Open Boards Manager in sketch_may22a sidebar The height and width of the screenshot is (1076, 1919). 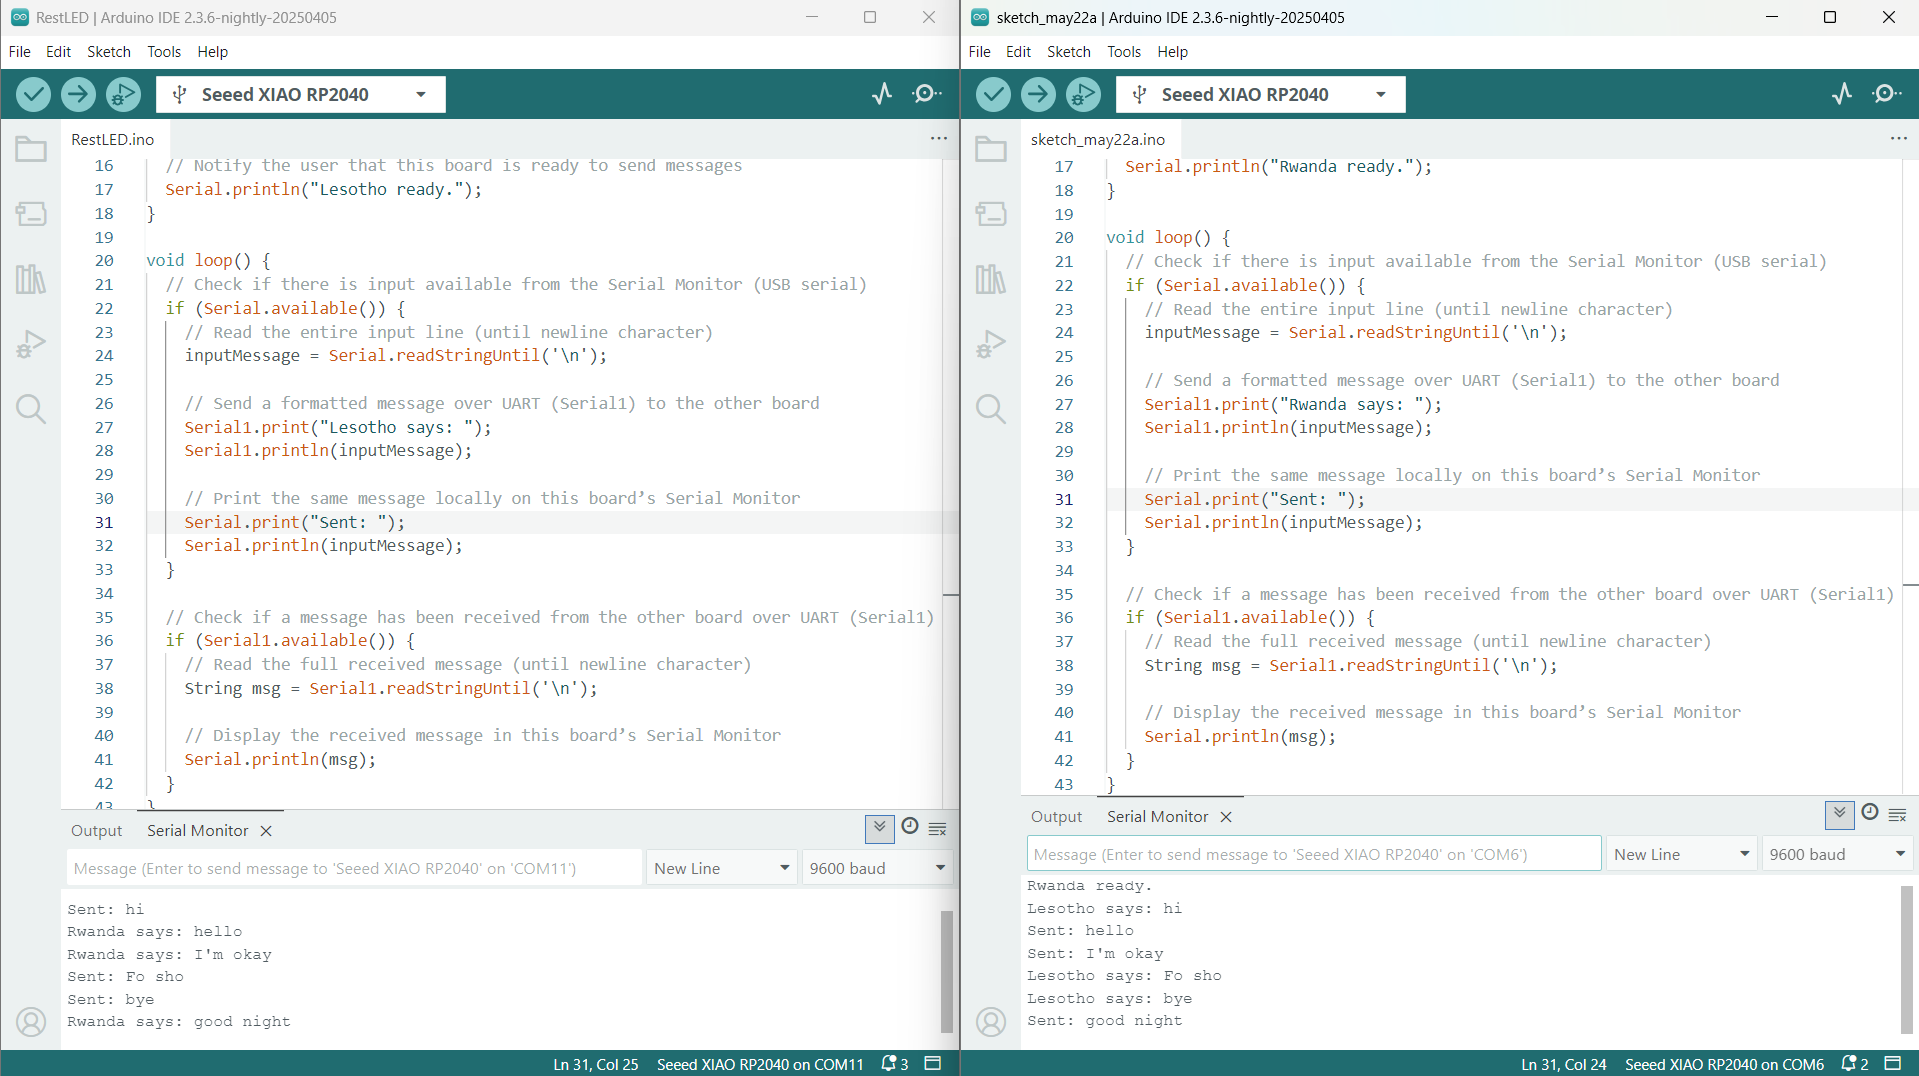[x=991, y=214]
